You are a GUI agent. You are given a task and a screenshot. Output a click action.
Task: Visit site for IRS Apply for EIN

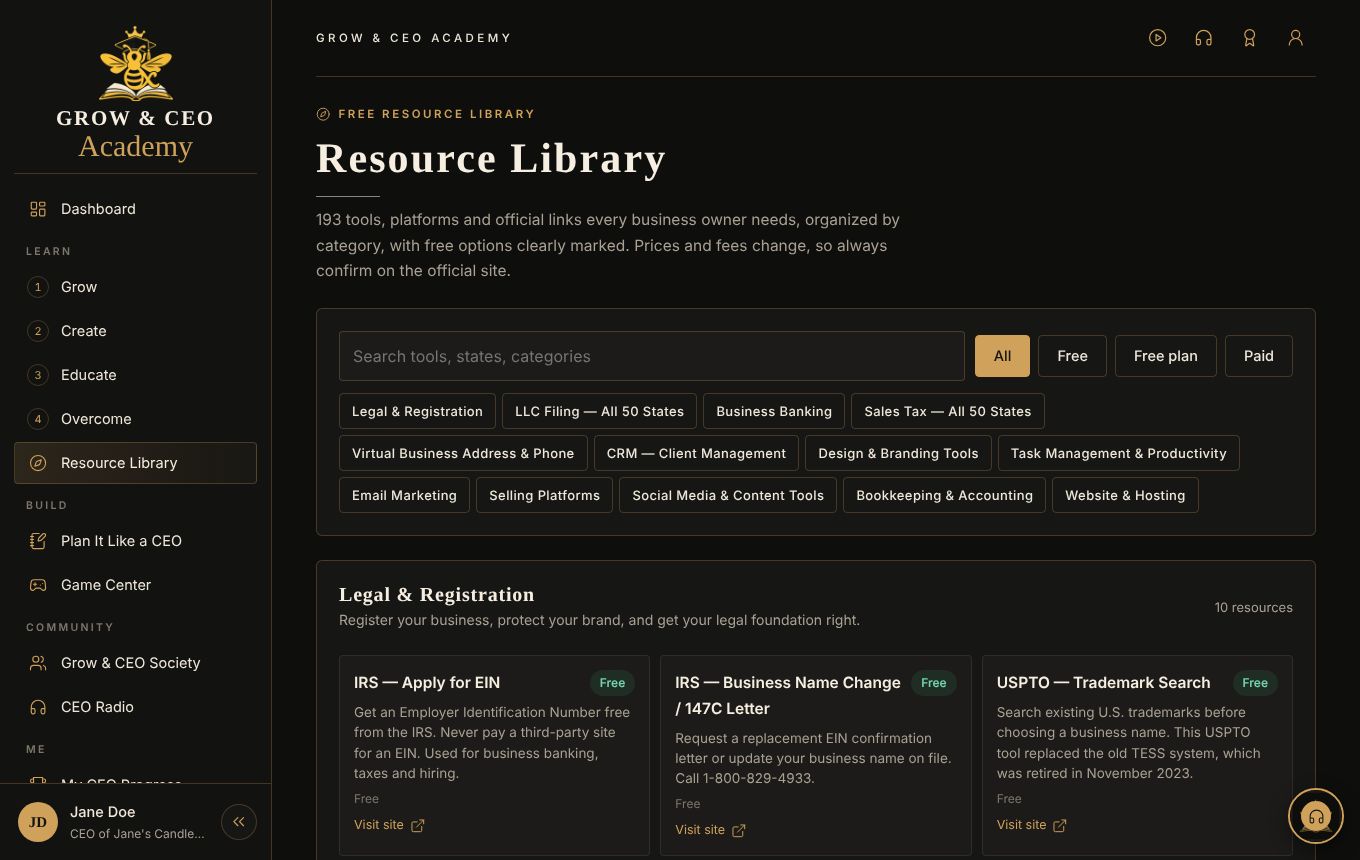389,825
